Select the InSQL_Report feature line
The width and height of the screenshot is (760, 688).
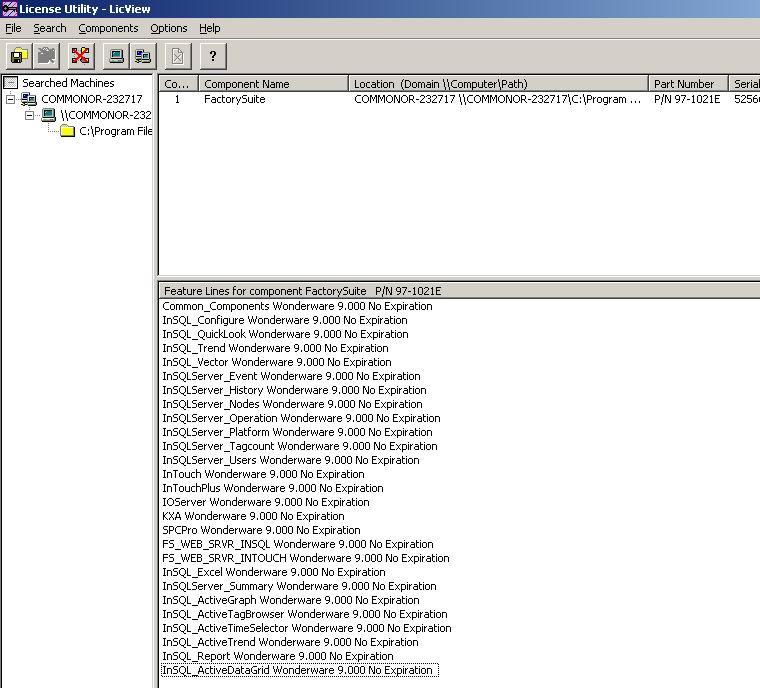(x=278, y=657)
